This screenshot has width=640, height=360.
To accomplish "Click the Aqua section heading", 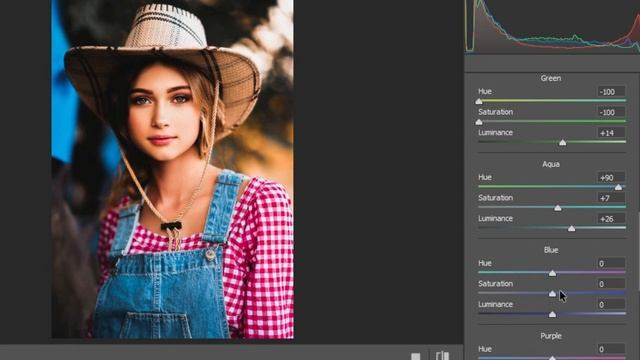I will (551, 164).
